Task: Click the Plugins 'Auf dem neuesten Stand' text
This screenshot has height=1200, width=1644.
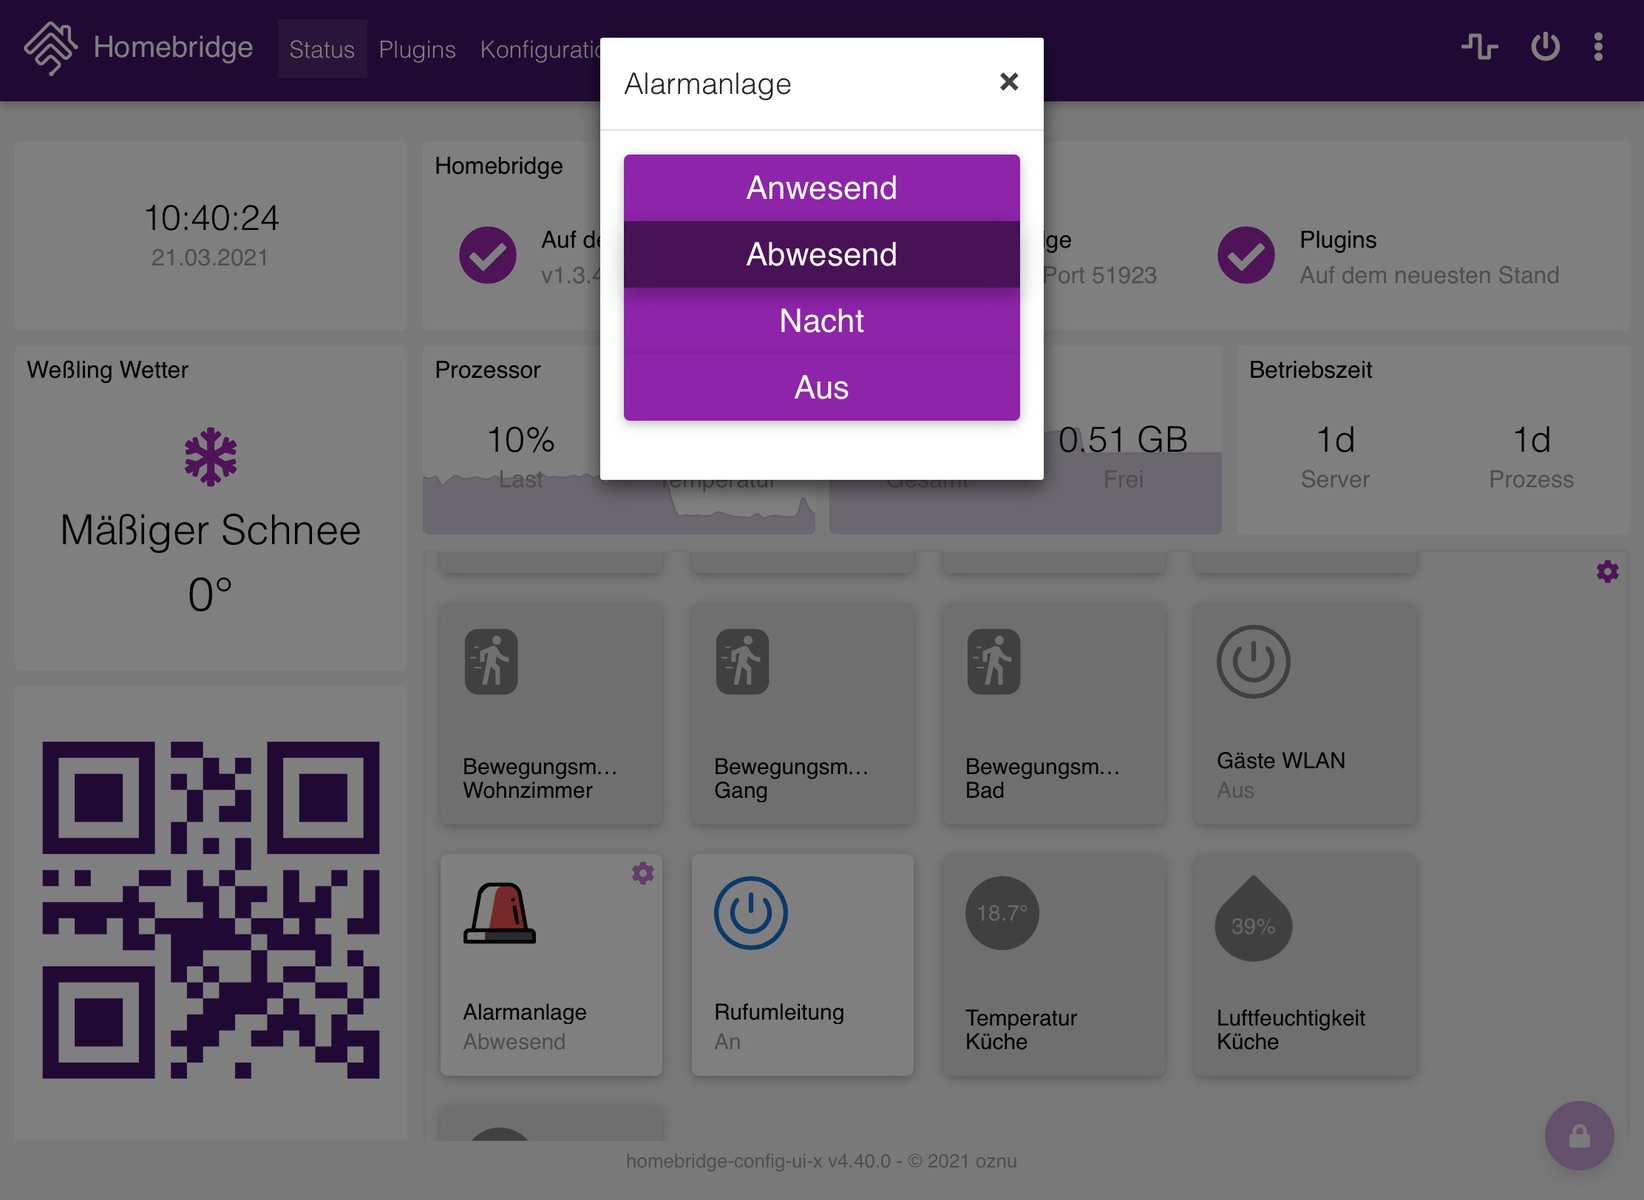Action: [x=1429, y=275]
